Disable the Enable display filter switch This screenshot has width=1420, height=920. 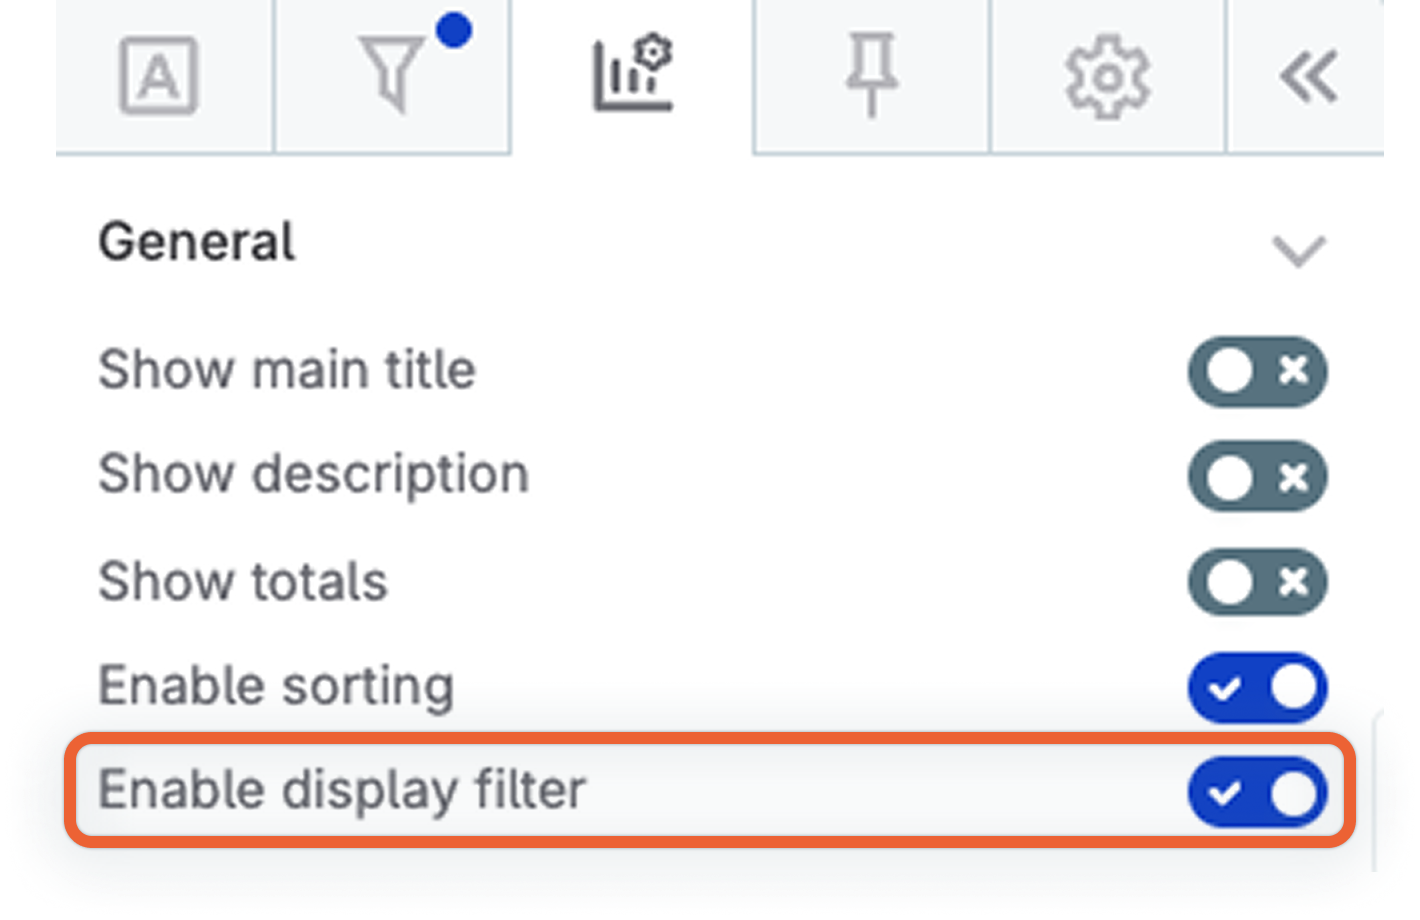click(1258, 792)
